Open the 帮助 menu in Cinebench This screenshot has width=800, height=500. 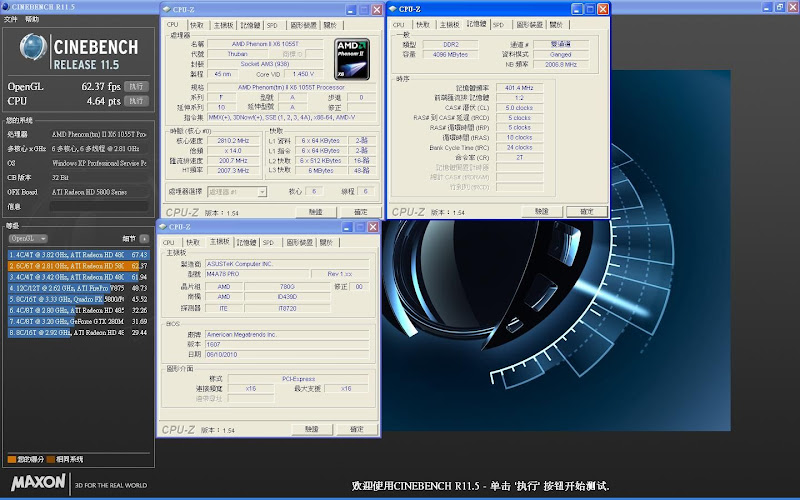point(32,19)
